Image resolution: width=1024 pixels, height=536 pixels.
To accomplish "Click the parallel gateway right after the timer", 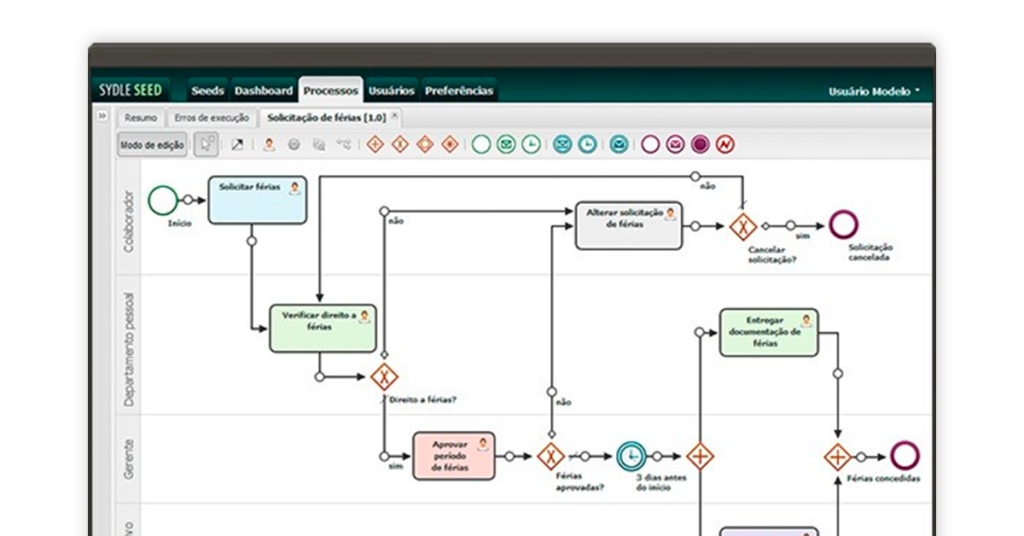I will coord(700,456).
